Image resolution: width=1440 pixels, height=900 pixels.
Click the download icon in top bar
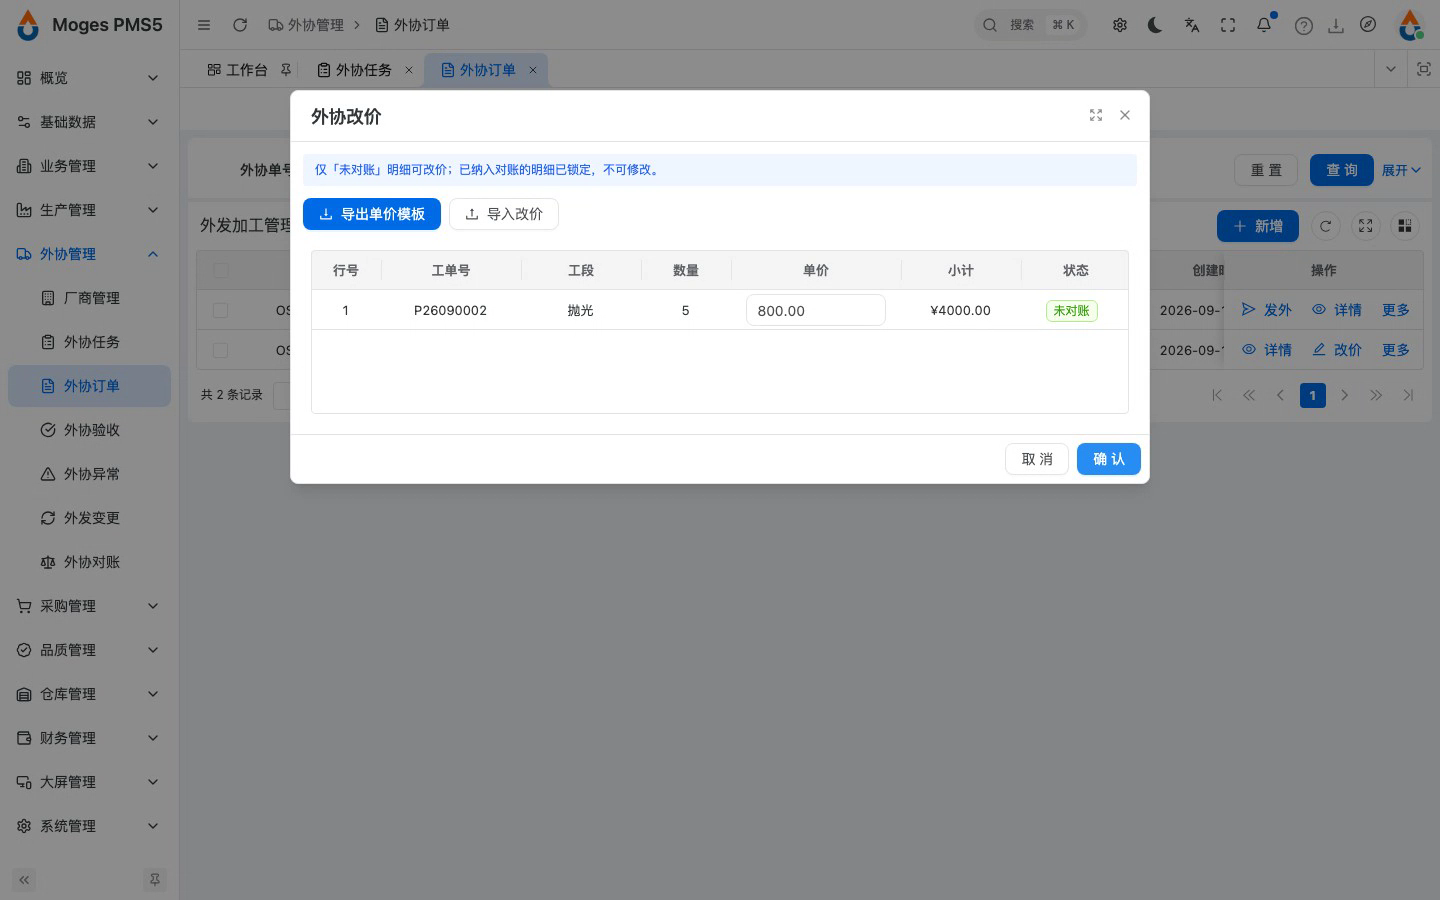tap(1336, 26)
